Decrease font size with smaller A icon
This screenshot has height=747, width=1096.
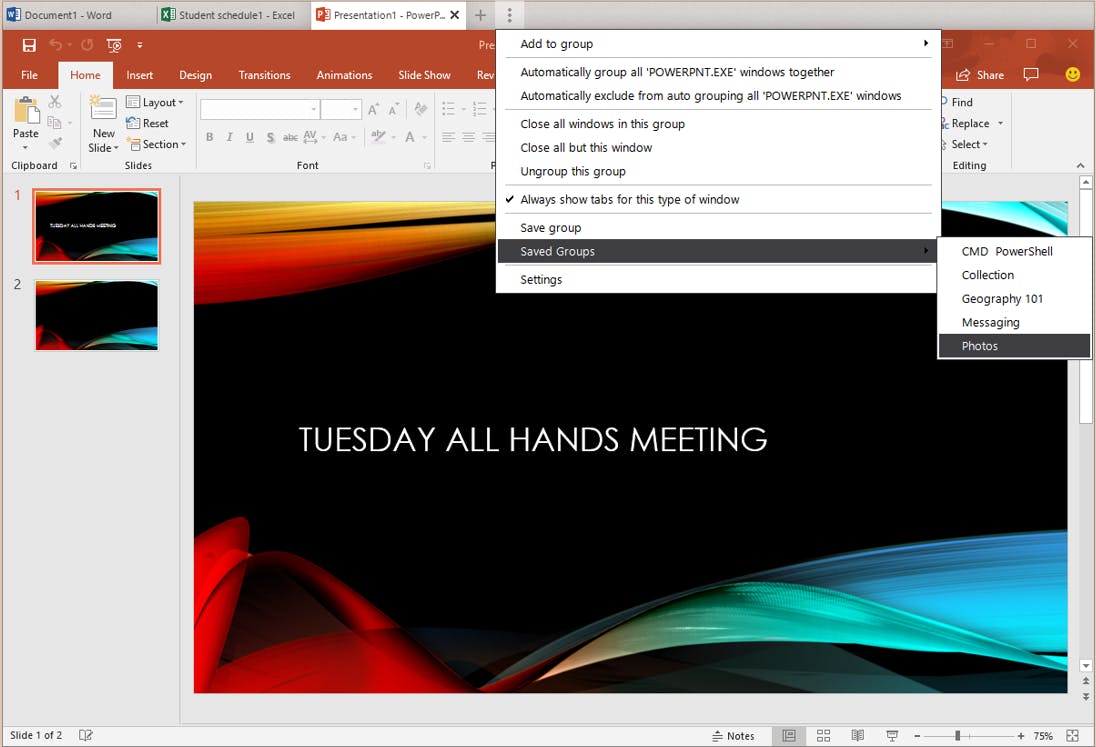tap(394, 109)
